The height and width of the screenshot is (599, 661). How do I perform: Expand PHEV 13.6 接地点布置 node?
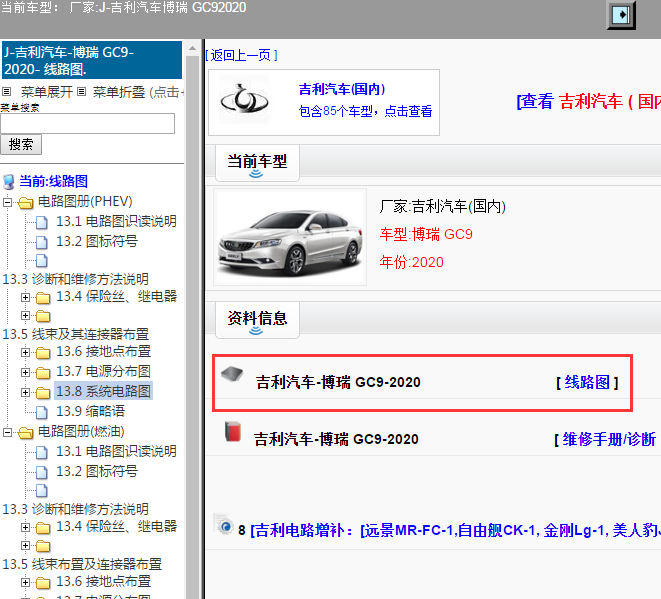[x=25, y=352]
